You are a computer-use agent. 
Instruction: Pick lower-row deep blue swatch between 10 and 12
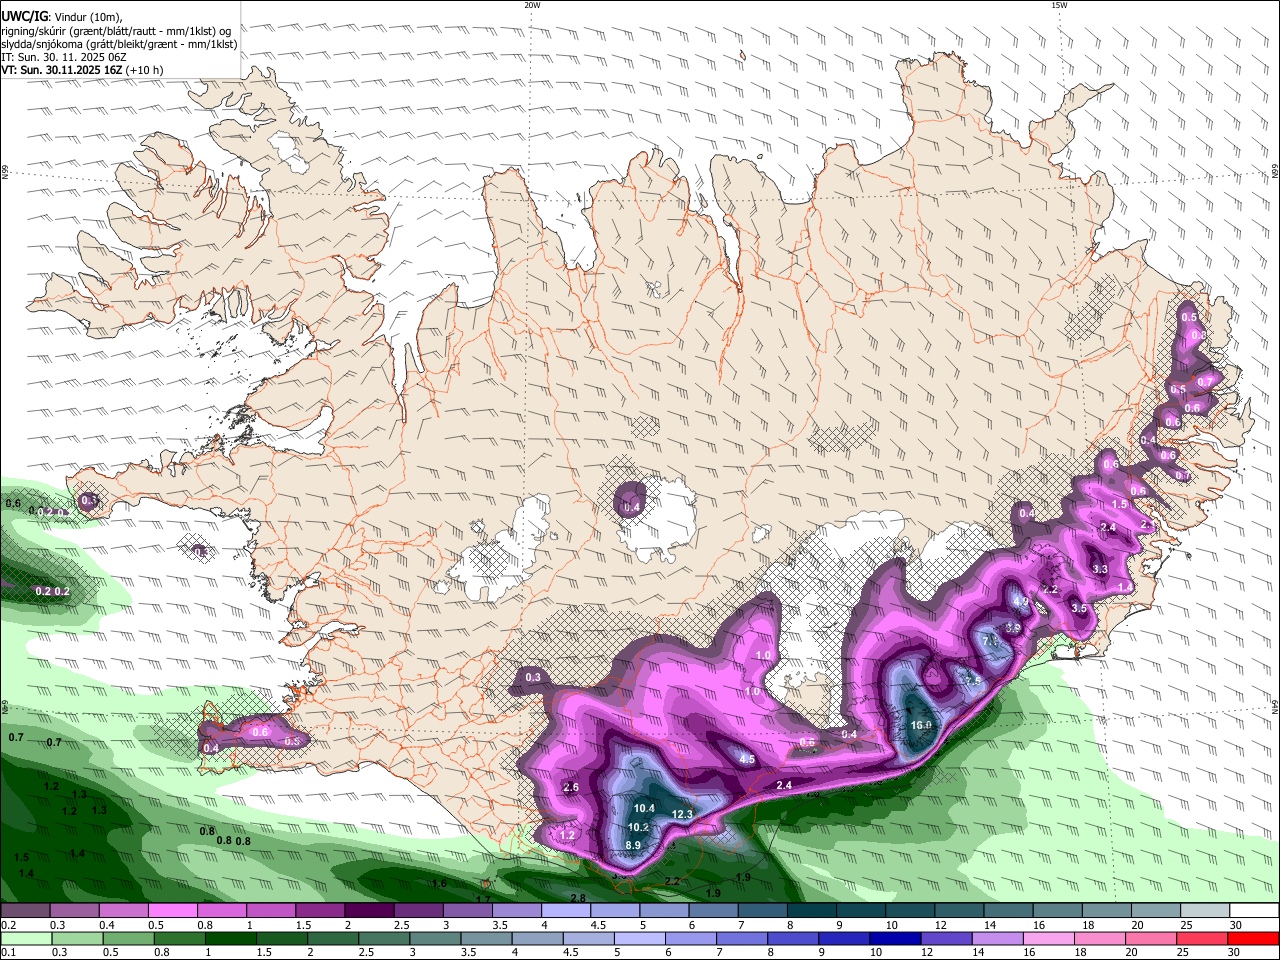(895, 938)
